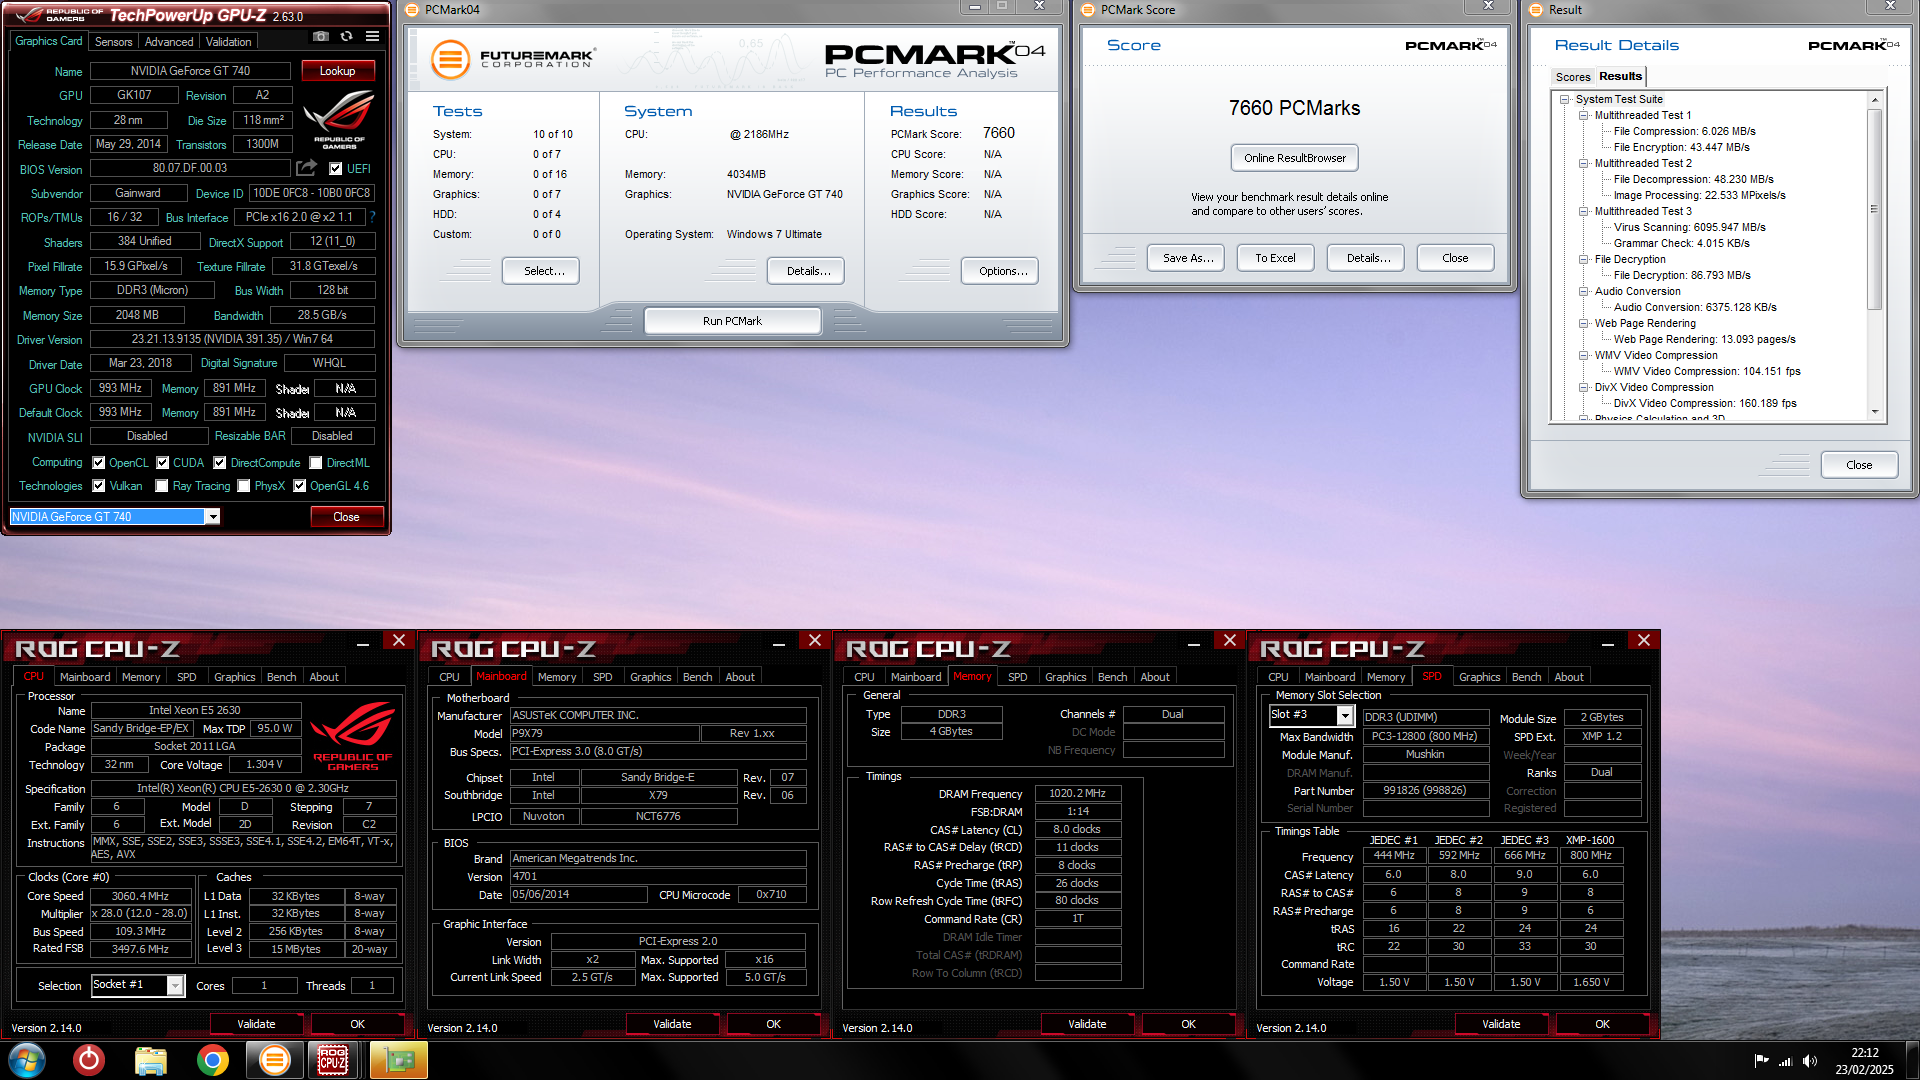Switch to the GPU-Z Sensors tab
The image size is (1920, 1080).
[113, 42]
